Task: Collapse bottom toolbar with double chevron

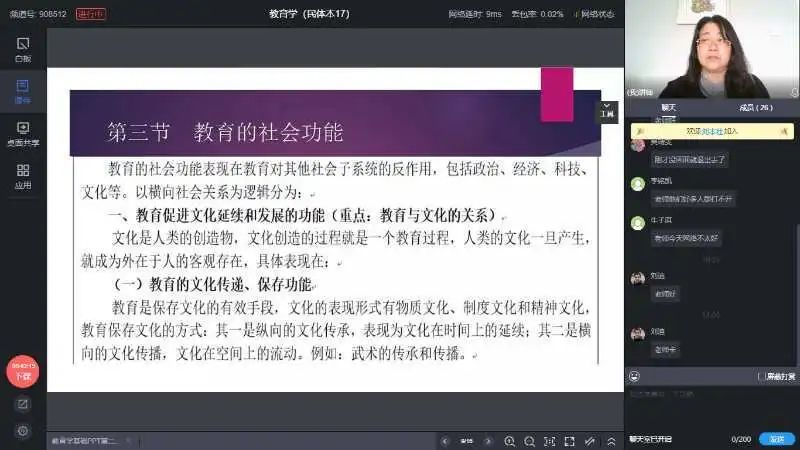Action: point(611,441)
